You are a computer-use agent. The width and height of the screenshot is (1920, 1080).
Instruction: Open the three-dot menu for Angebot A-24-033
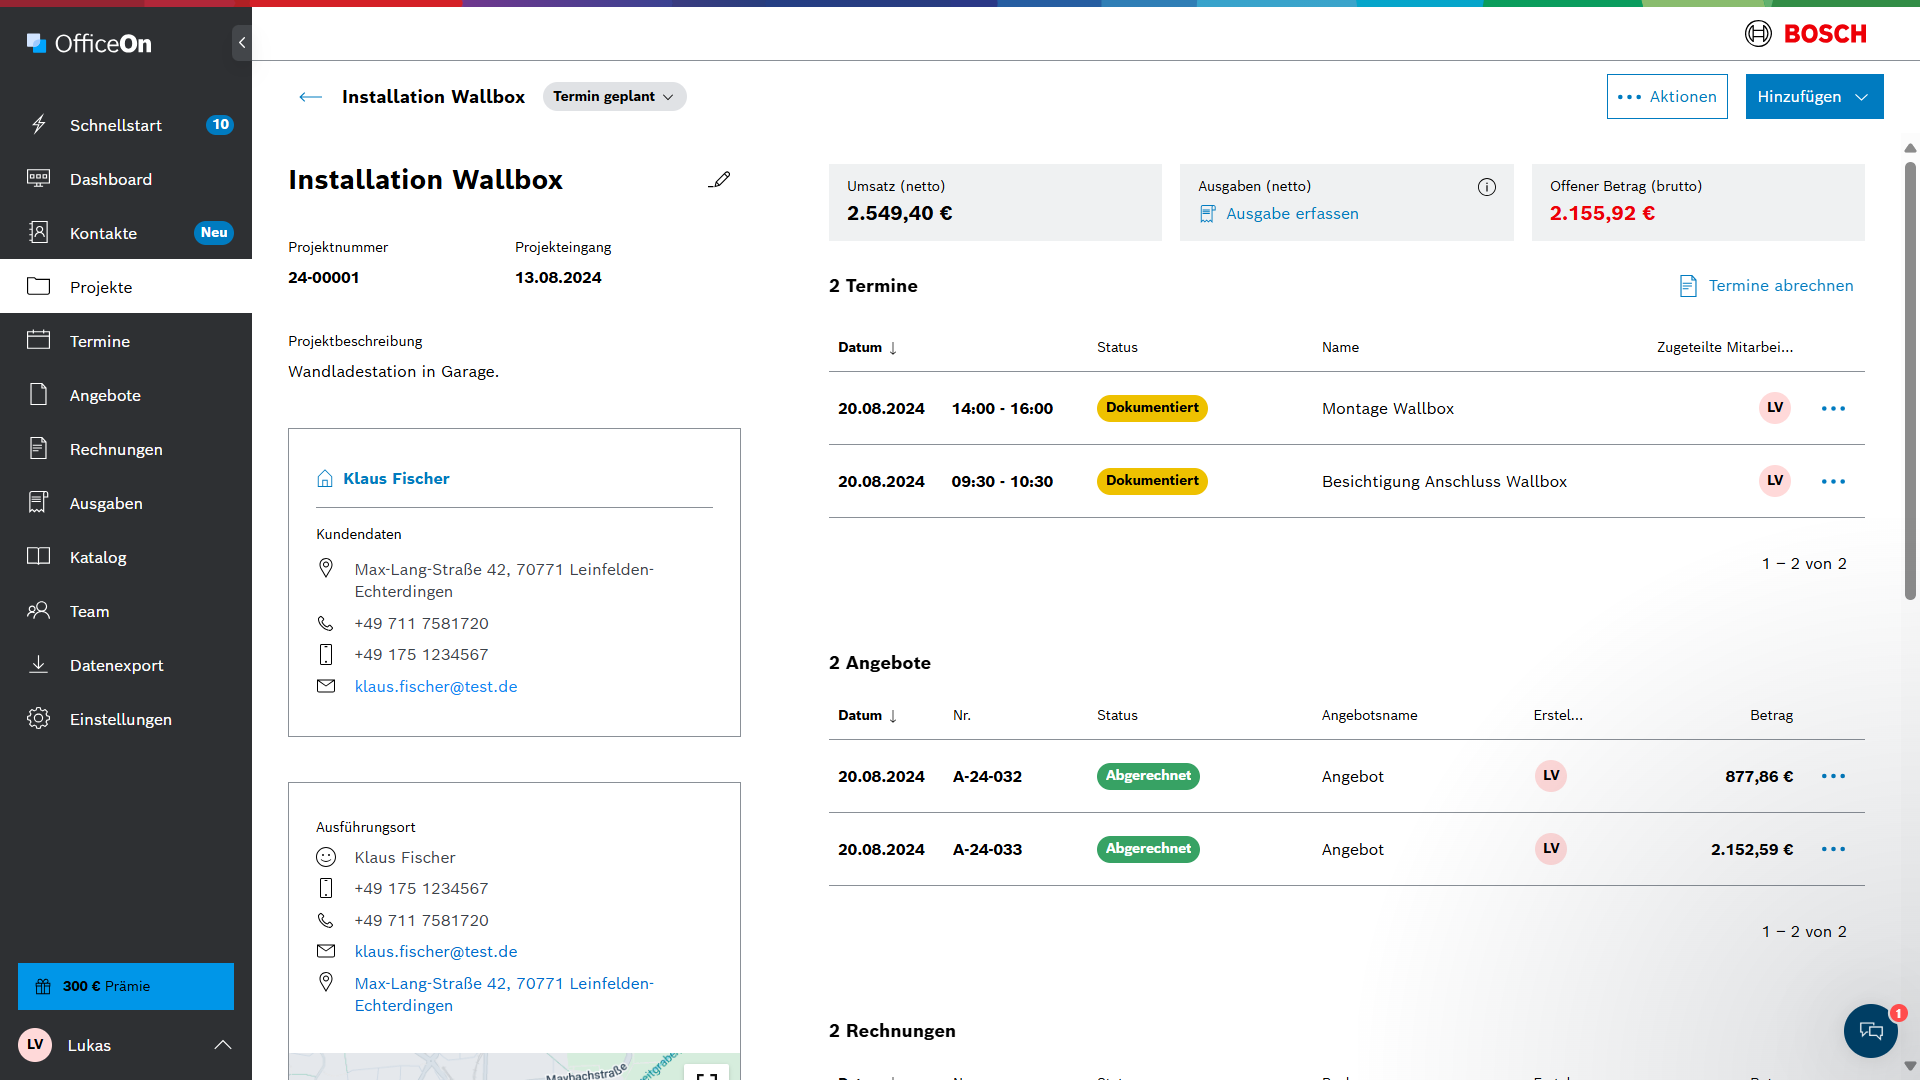[x=1833, y=850]
